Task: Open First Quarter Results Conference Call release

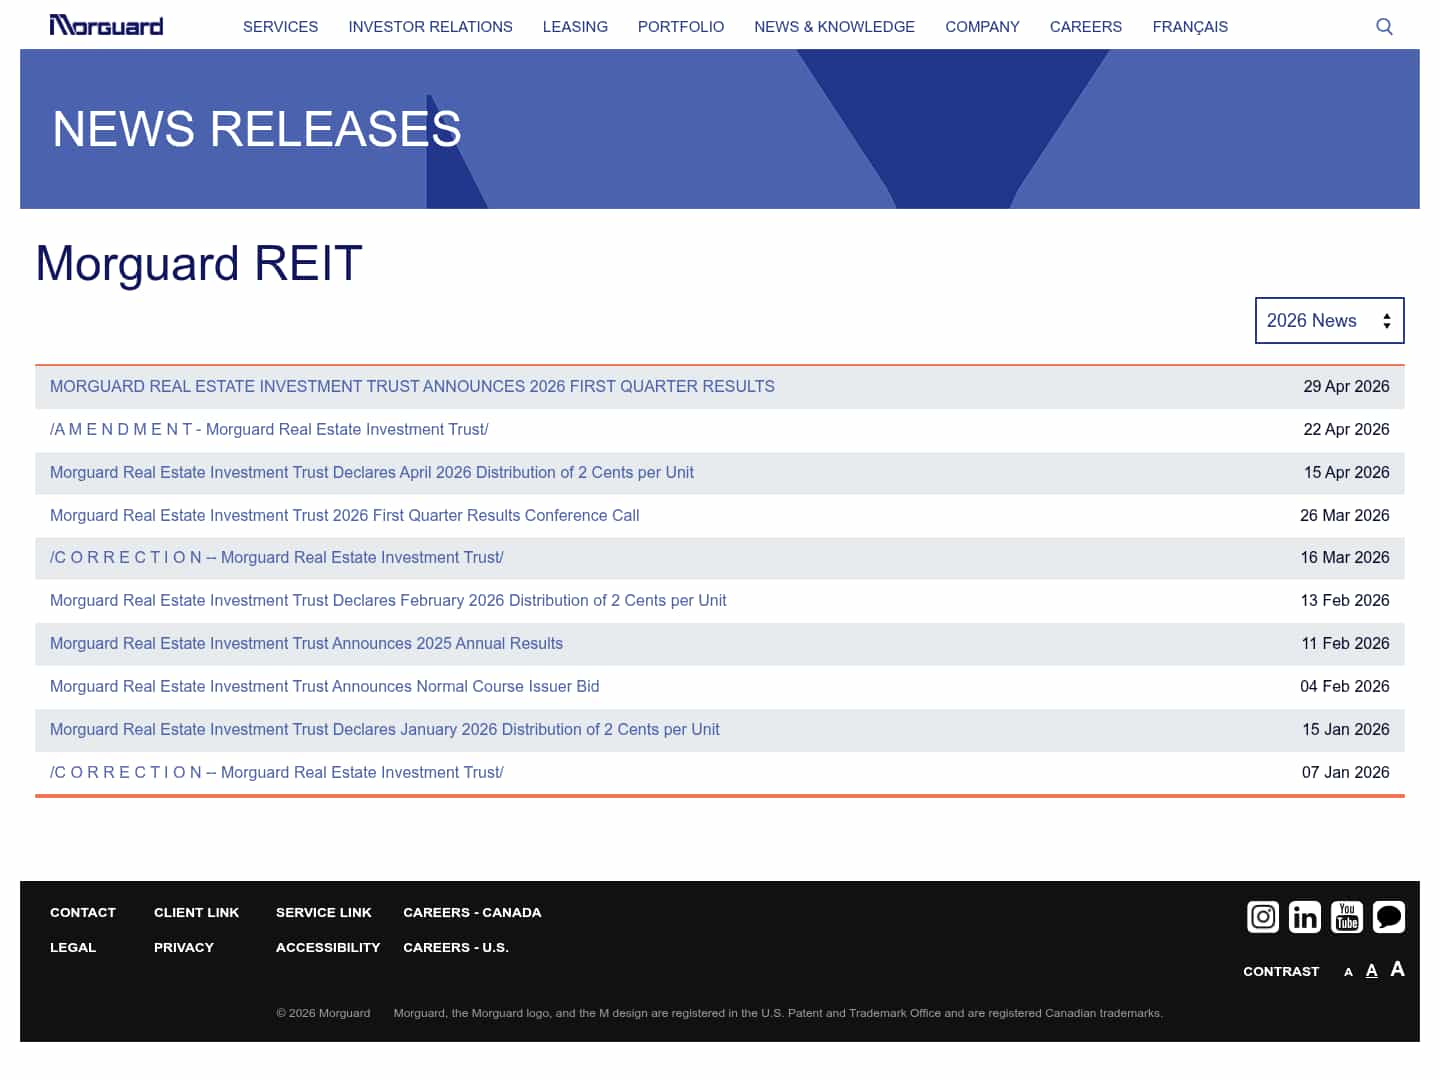Action: pos(345,516)
